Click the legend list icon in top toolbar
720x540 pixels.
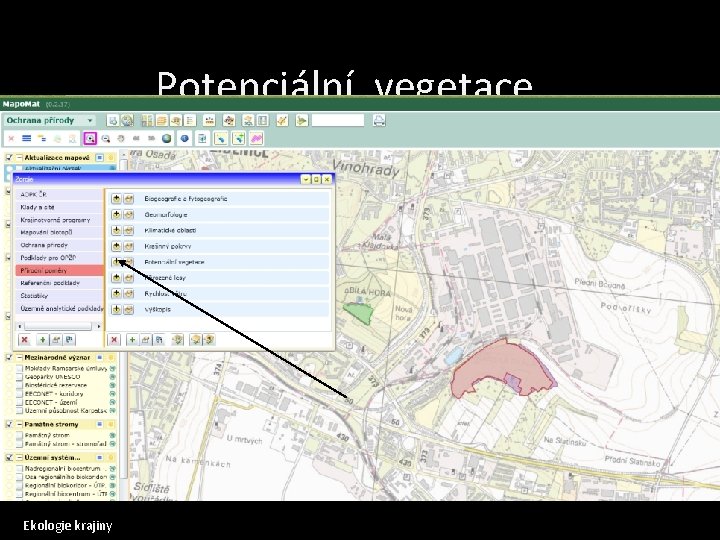190,120
